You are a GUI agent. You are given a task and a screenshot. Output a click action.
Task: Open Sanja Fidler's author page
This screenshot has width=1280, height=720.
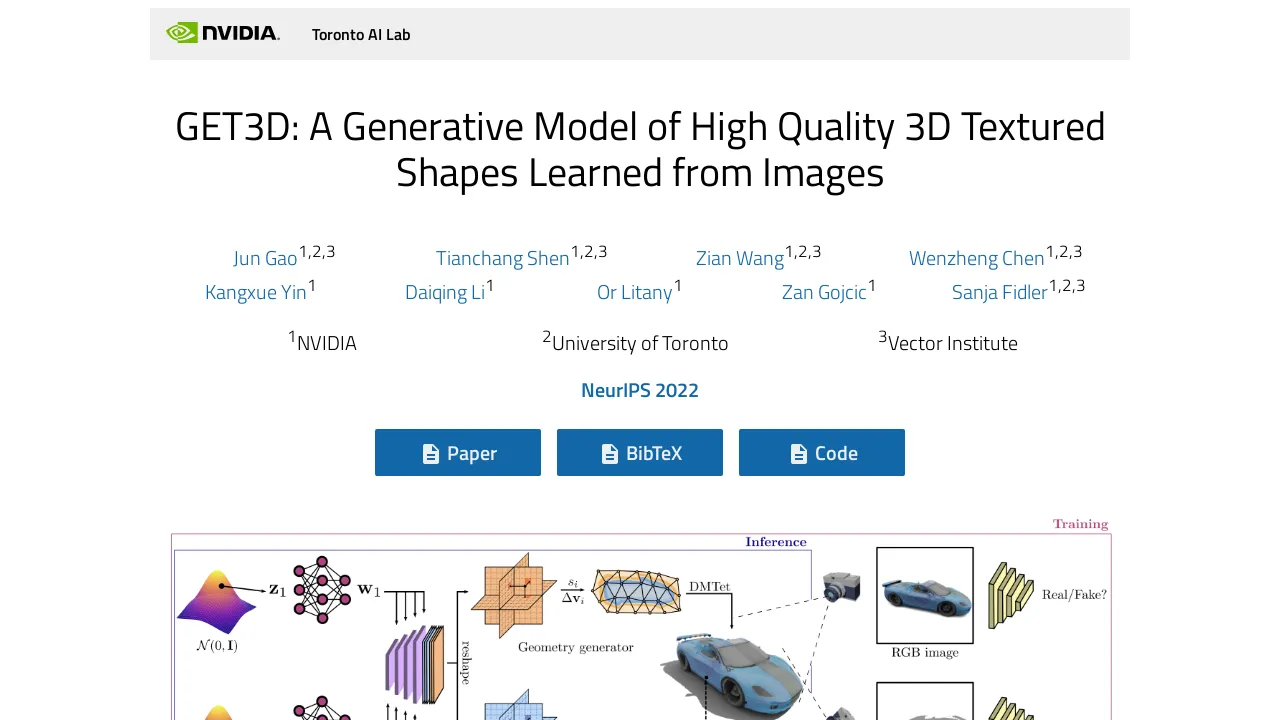1000,292
